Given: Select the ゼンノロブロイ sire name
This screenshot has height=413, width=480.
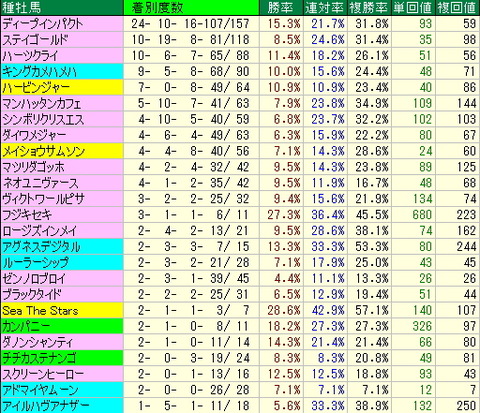Looking at the screenshot, I should (x=34, y=279).
